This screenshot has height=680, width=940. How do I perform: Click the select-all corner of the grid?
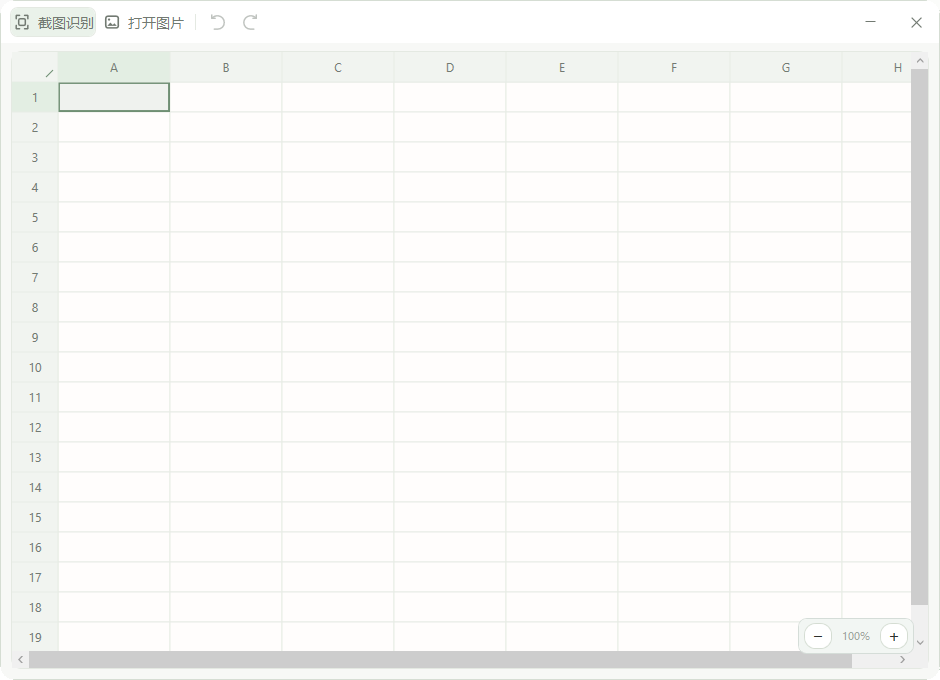35,67
